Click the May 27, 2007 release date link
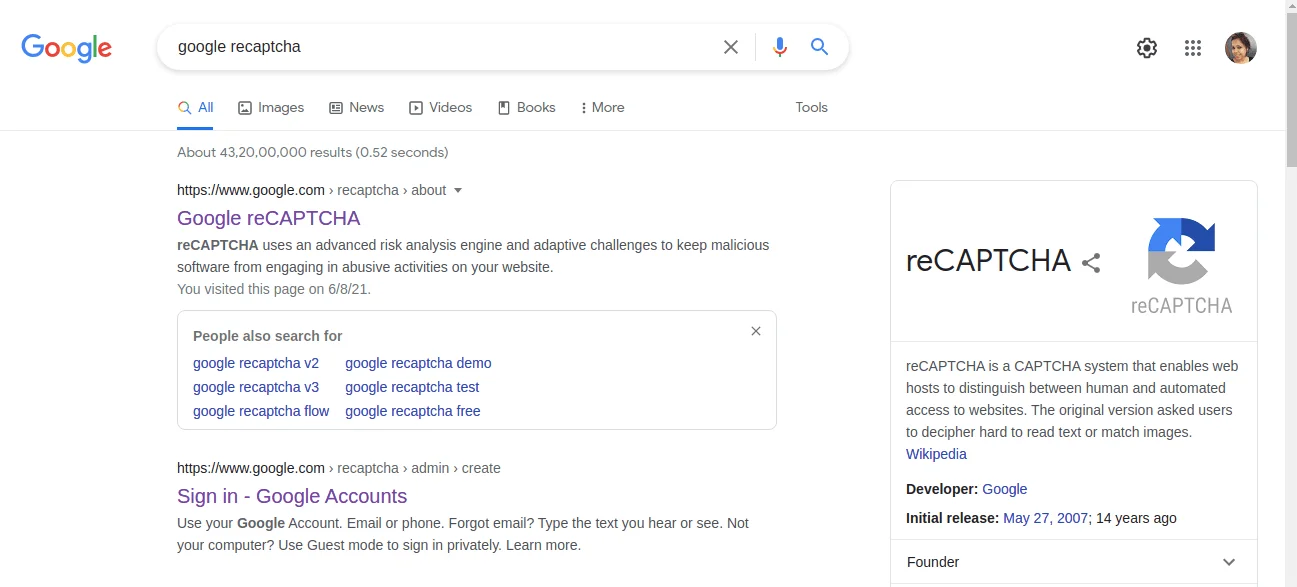 pyautogui.click(x=1045, y=518)
